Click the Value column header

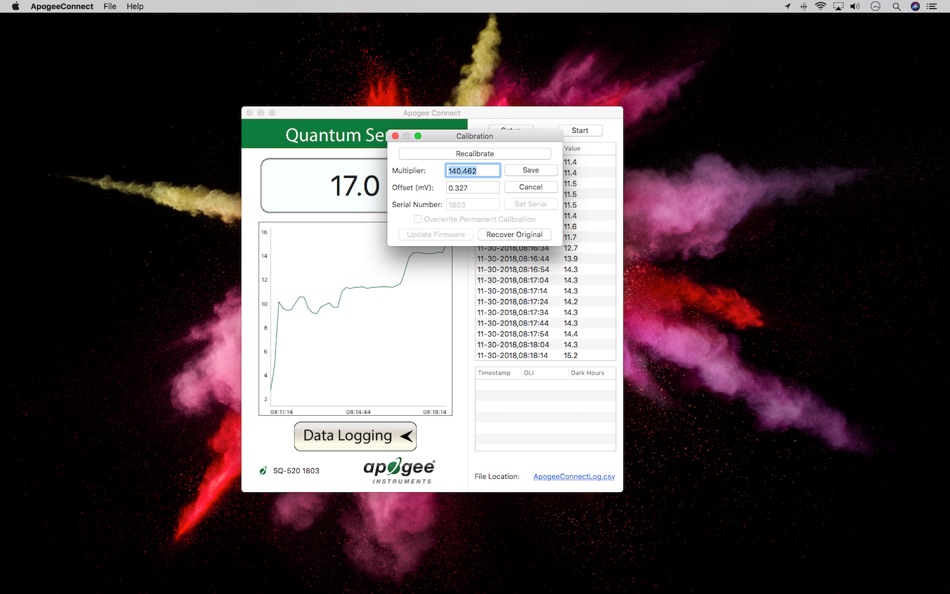tap(573, 148)
